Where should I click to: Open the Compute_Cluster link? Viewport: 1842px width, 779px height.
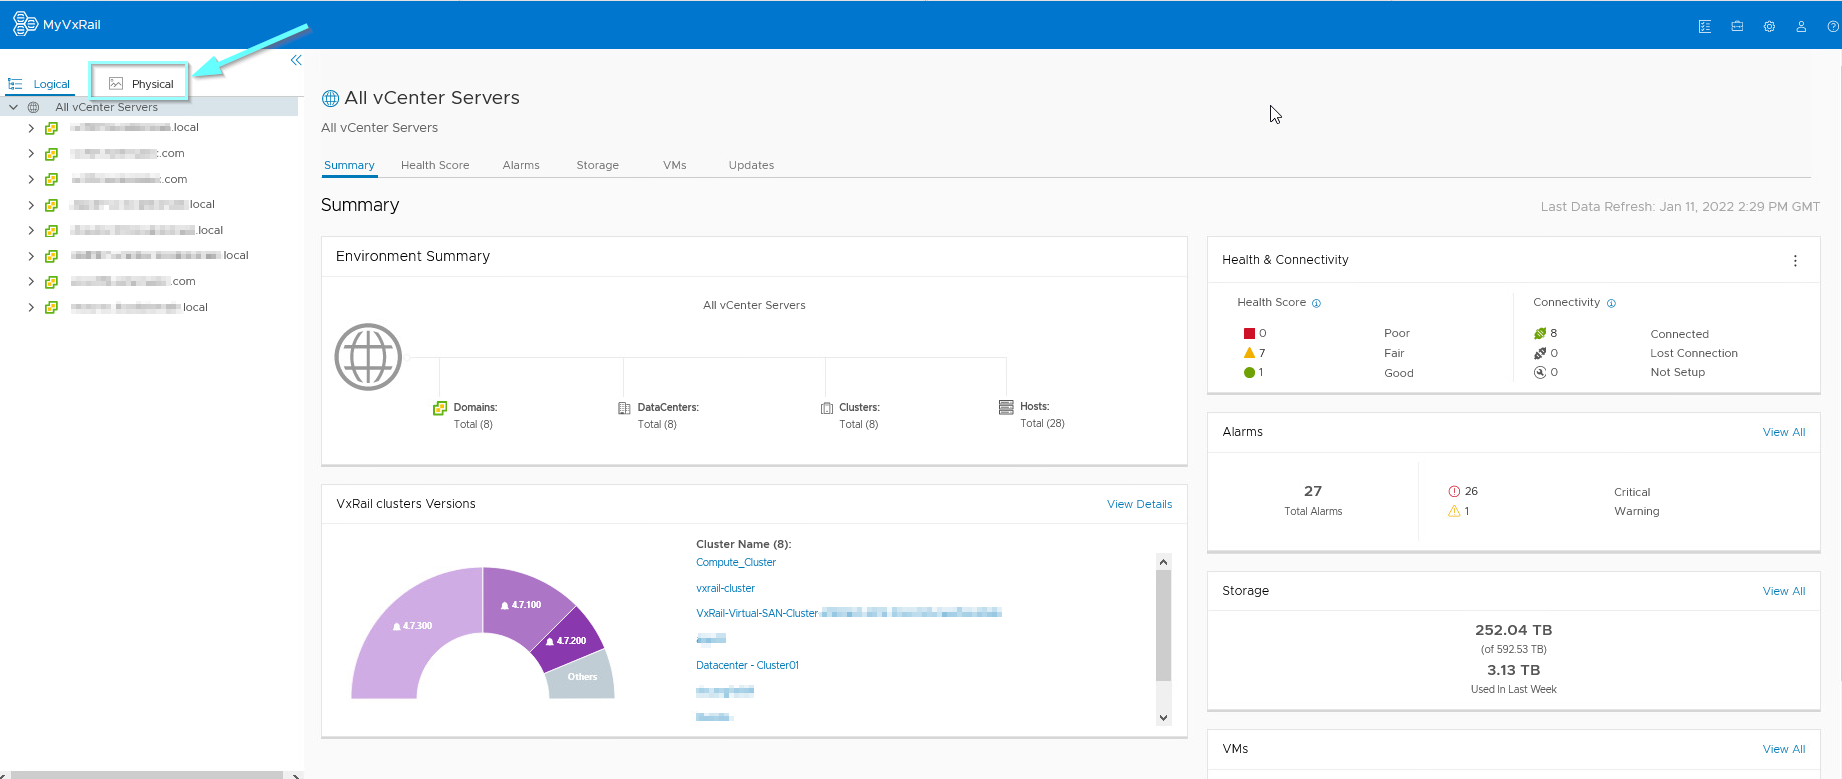736,562
